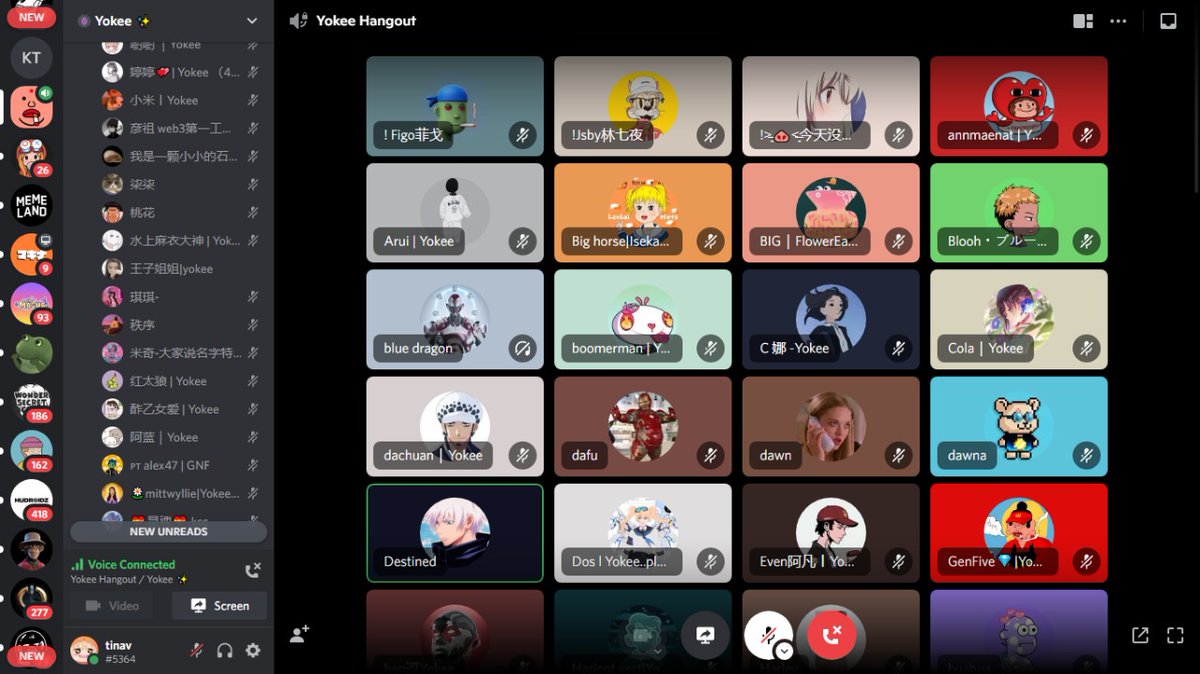This screenshot has width=1200, height=674.
Task: Select member 红太狼 | Yokee
Action: (x=182, y=381)
